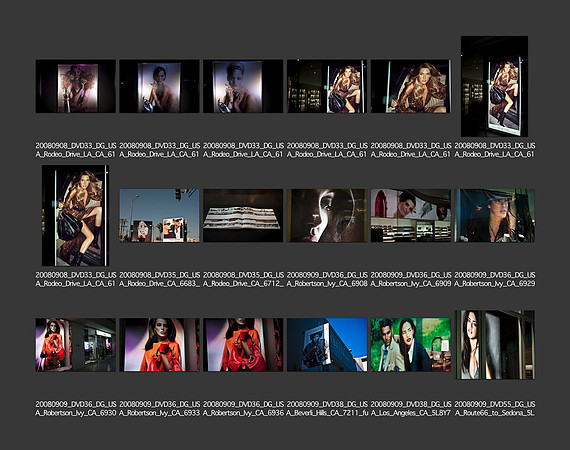Select orange dress poster beside storefront thumbnail
The width and height of the screenshot is (570, 450).
(76, 345)
